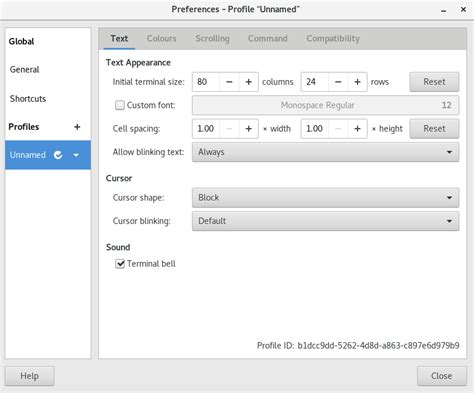This screenshot has width=474, height=393.
Task: Minimize the Preferences window
Action: [x=443, y=10]
